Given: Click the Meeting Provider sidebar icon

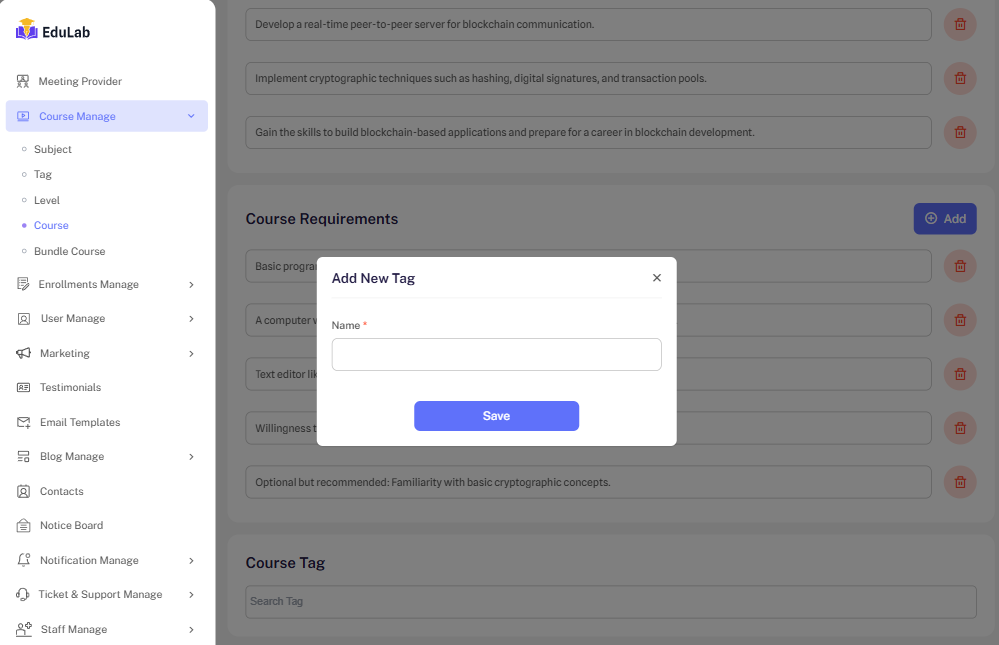Looking at the screenshot, I should tap(23, 81).
